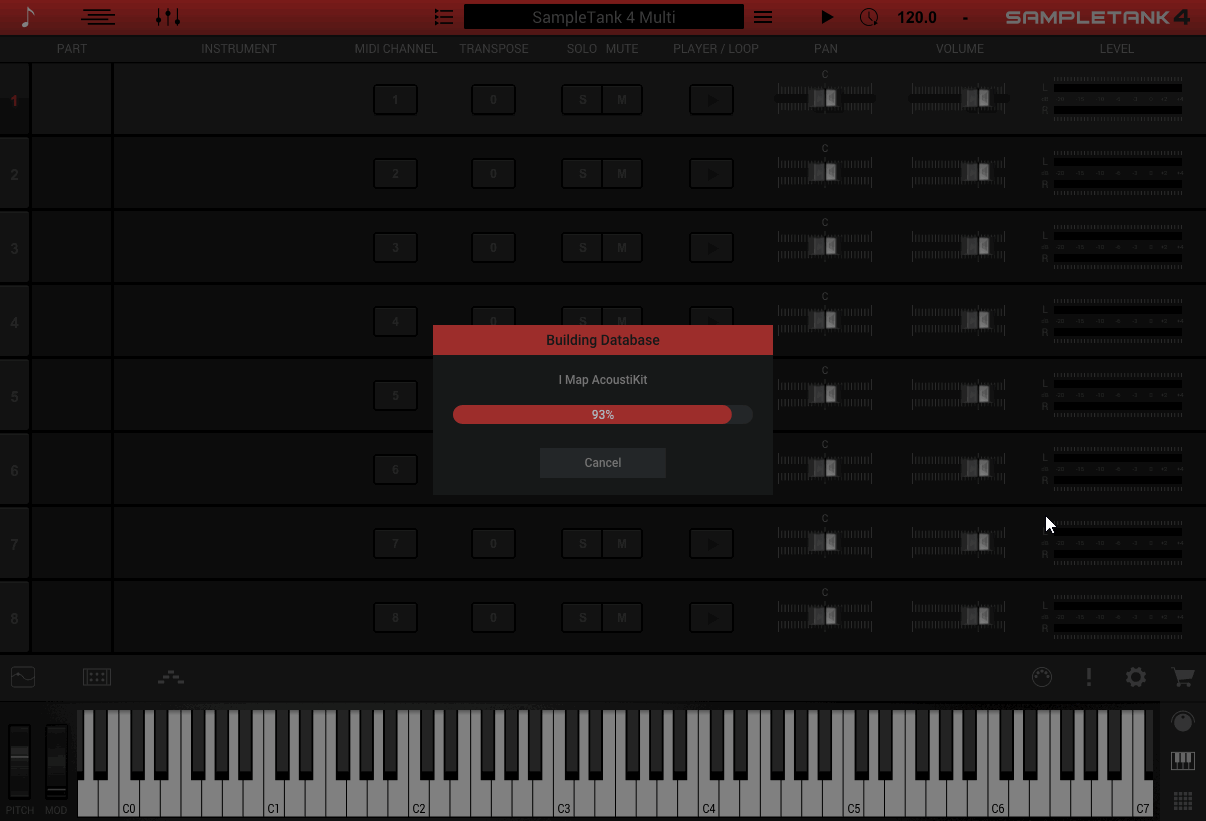Click the volume slider of part 1

click(976, 98)
